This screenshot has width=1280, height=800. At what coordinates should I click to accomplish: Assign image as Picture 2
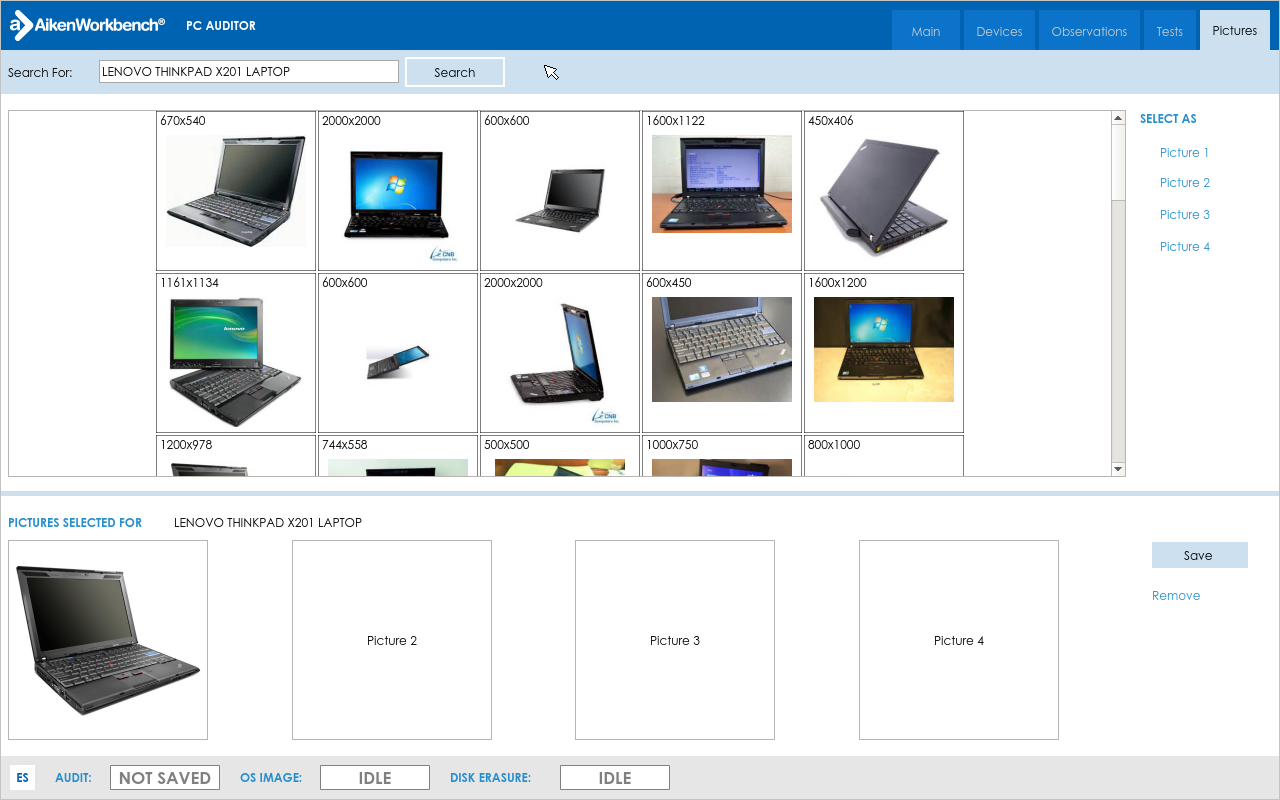point(1185,183)
